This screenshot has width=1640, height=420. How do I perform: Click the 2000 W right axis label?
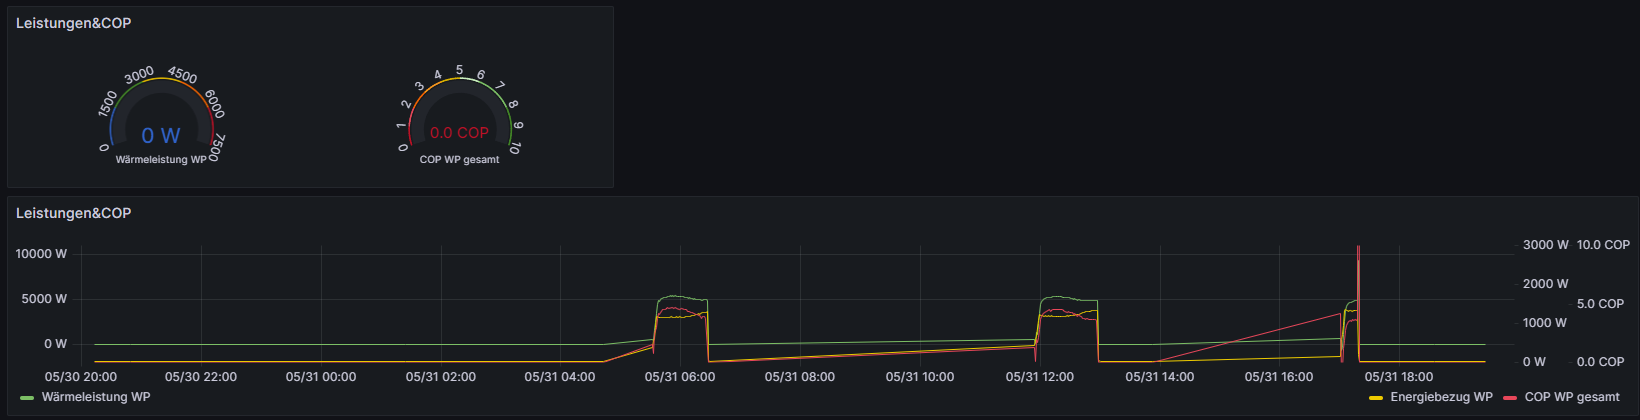click(x=1546, y=284)
